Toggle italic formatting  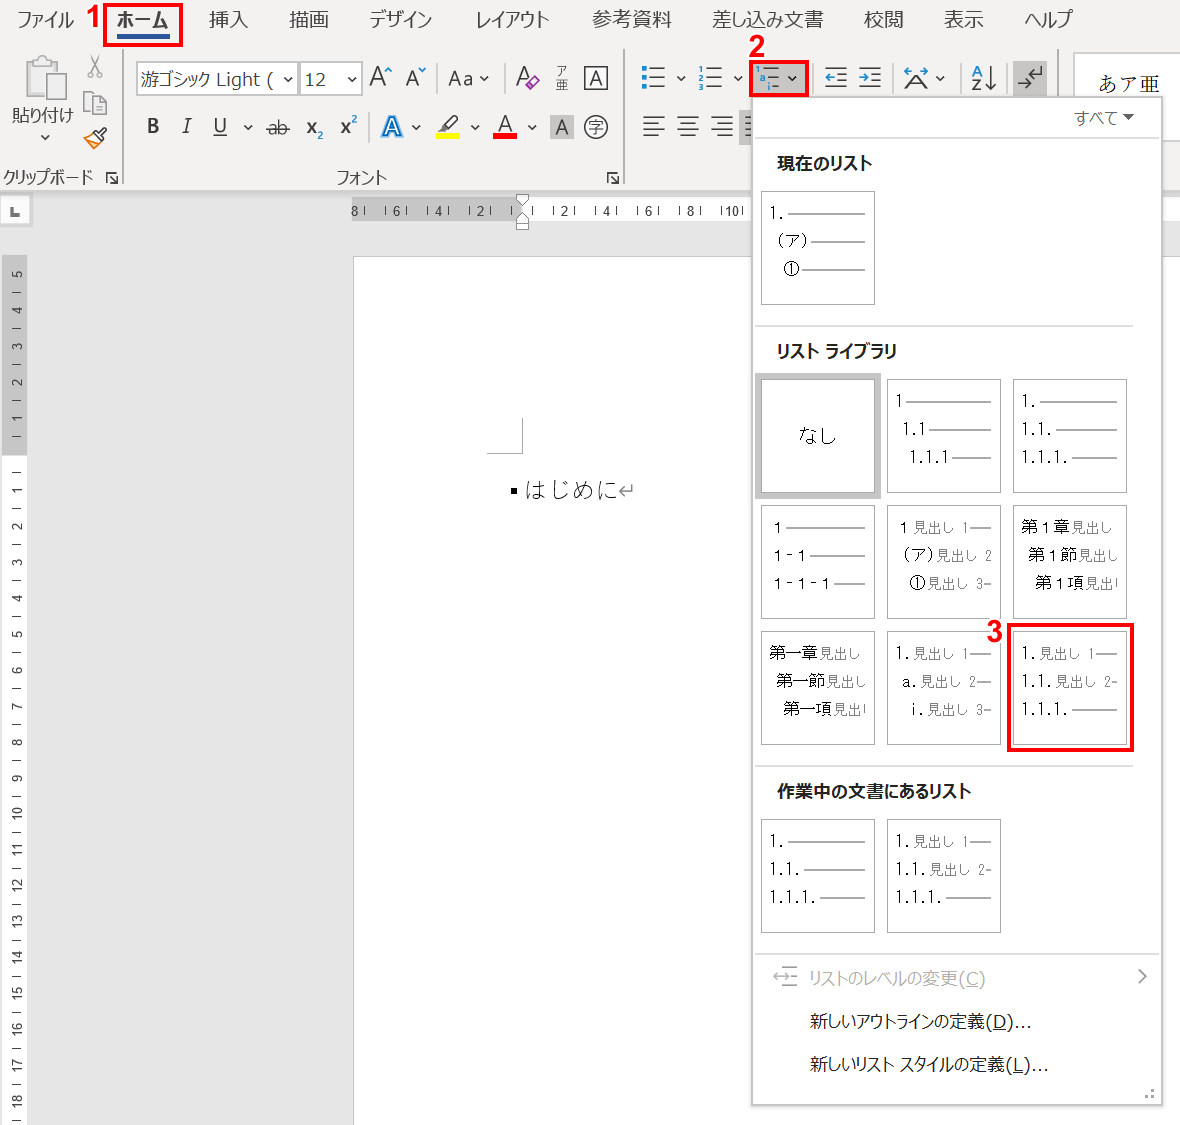click(x=186, y=126)
